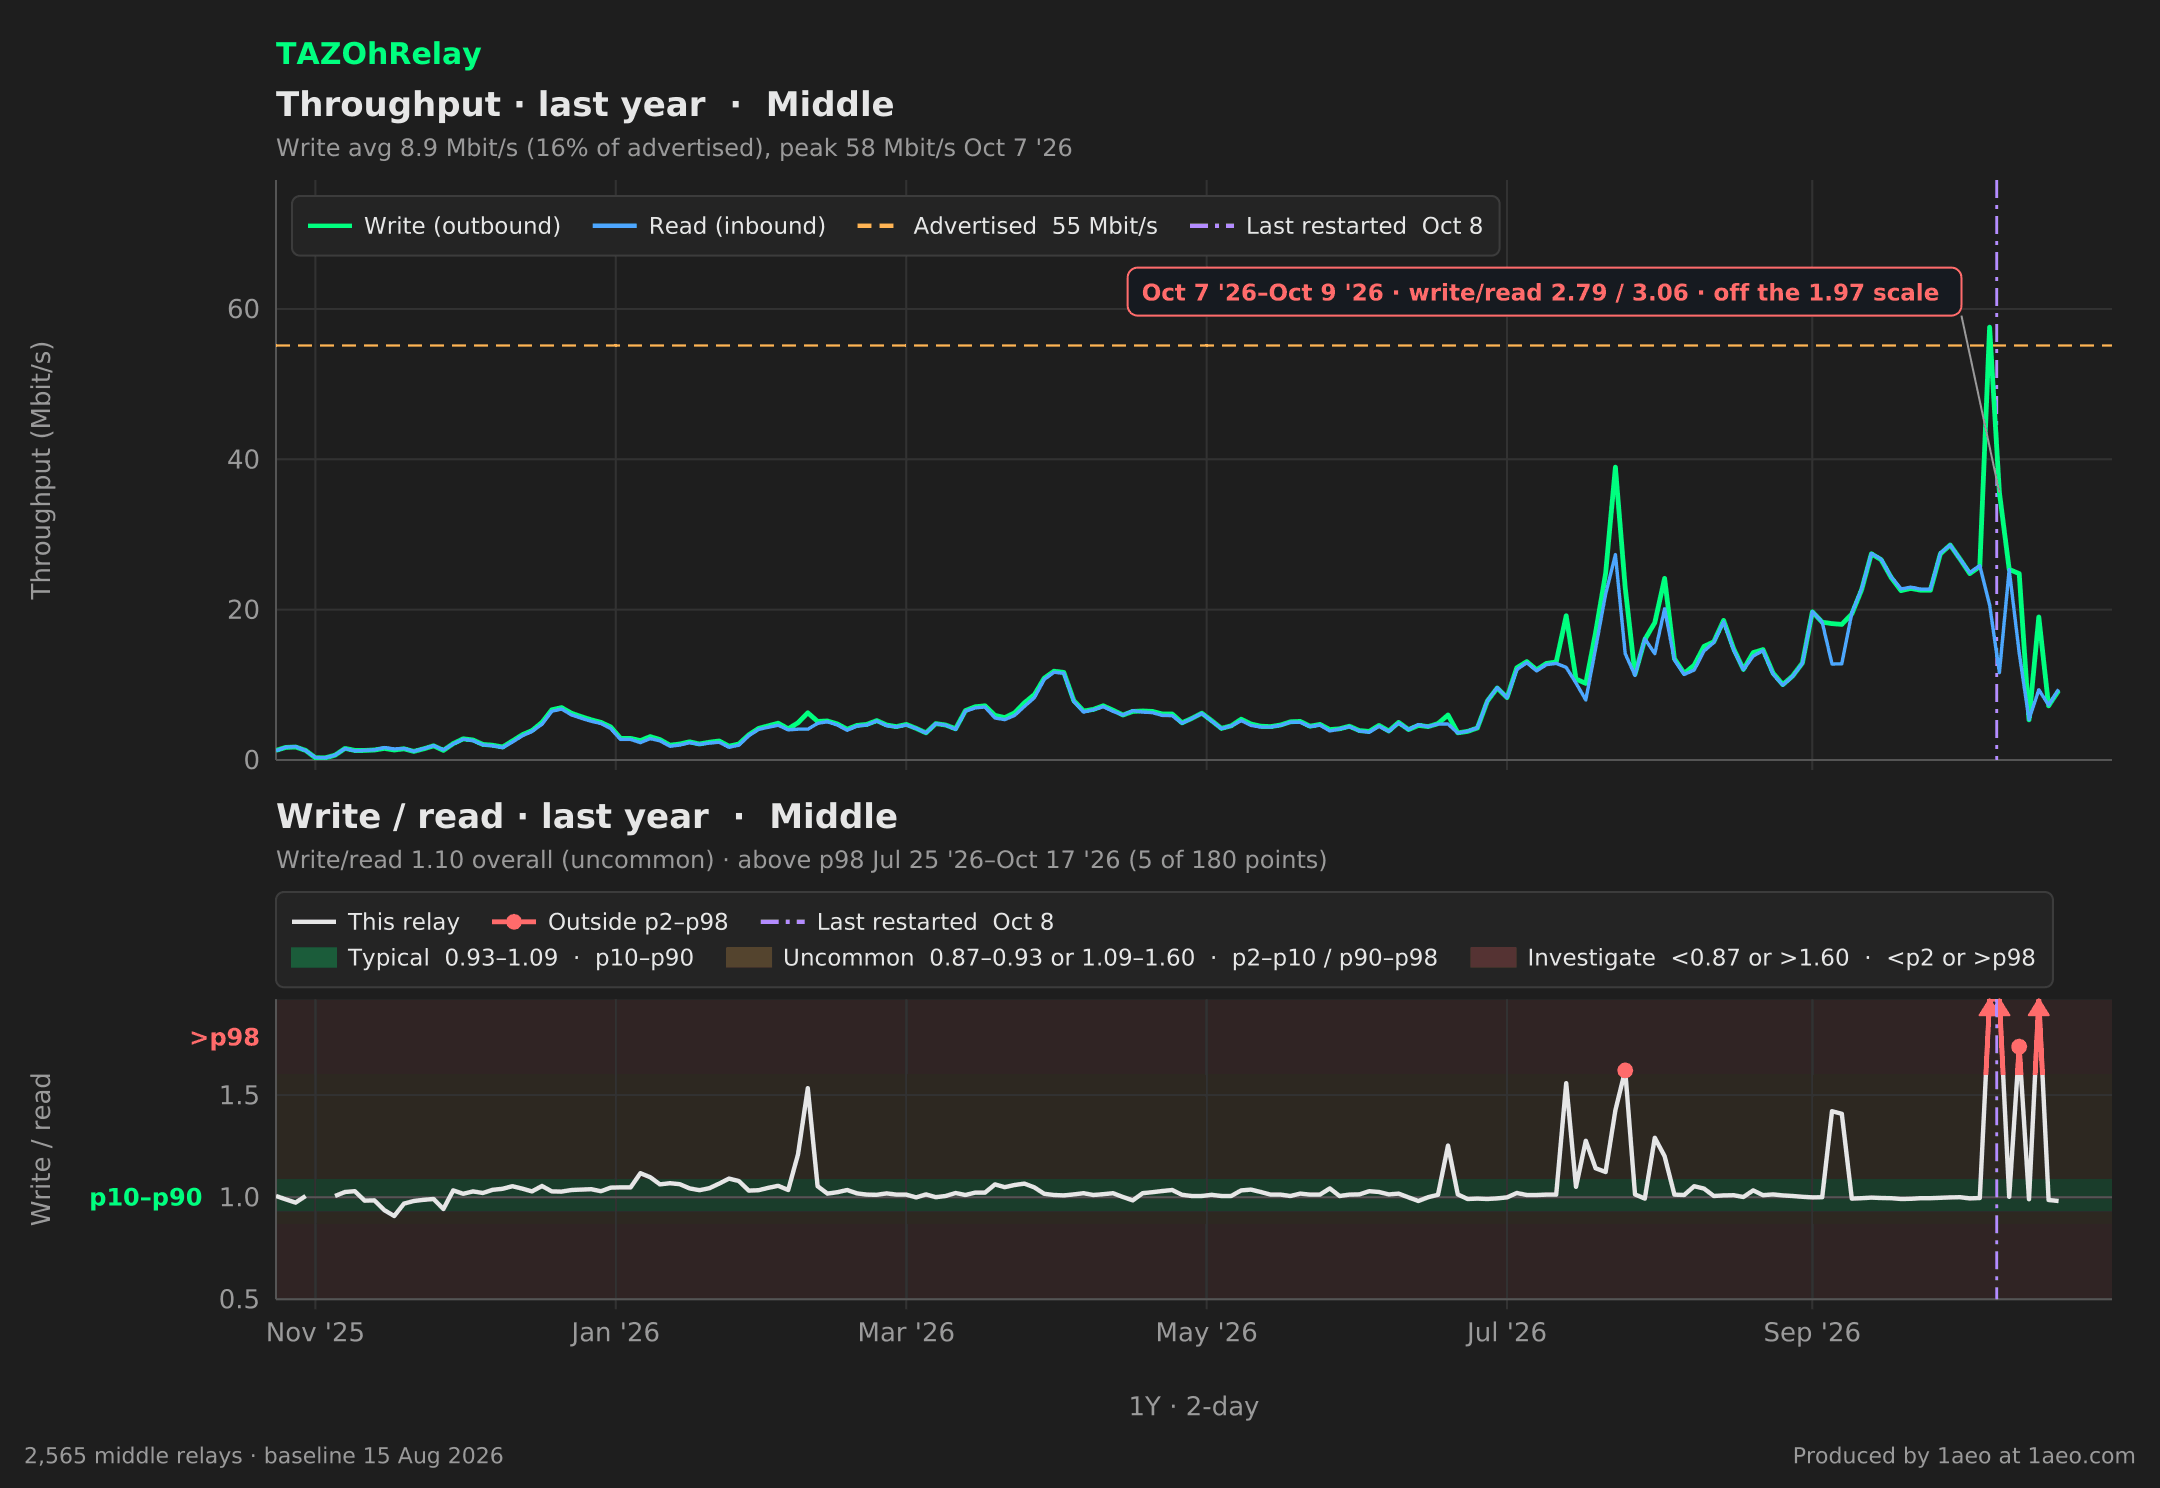
Task: Click the Jul '26 x-axis label
Action: pos(1506,1332)
